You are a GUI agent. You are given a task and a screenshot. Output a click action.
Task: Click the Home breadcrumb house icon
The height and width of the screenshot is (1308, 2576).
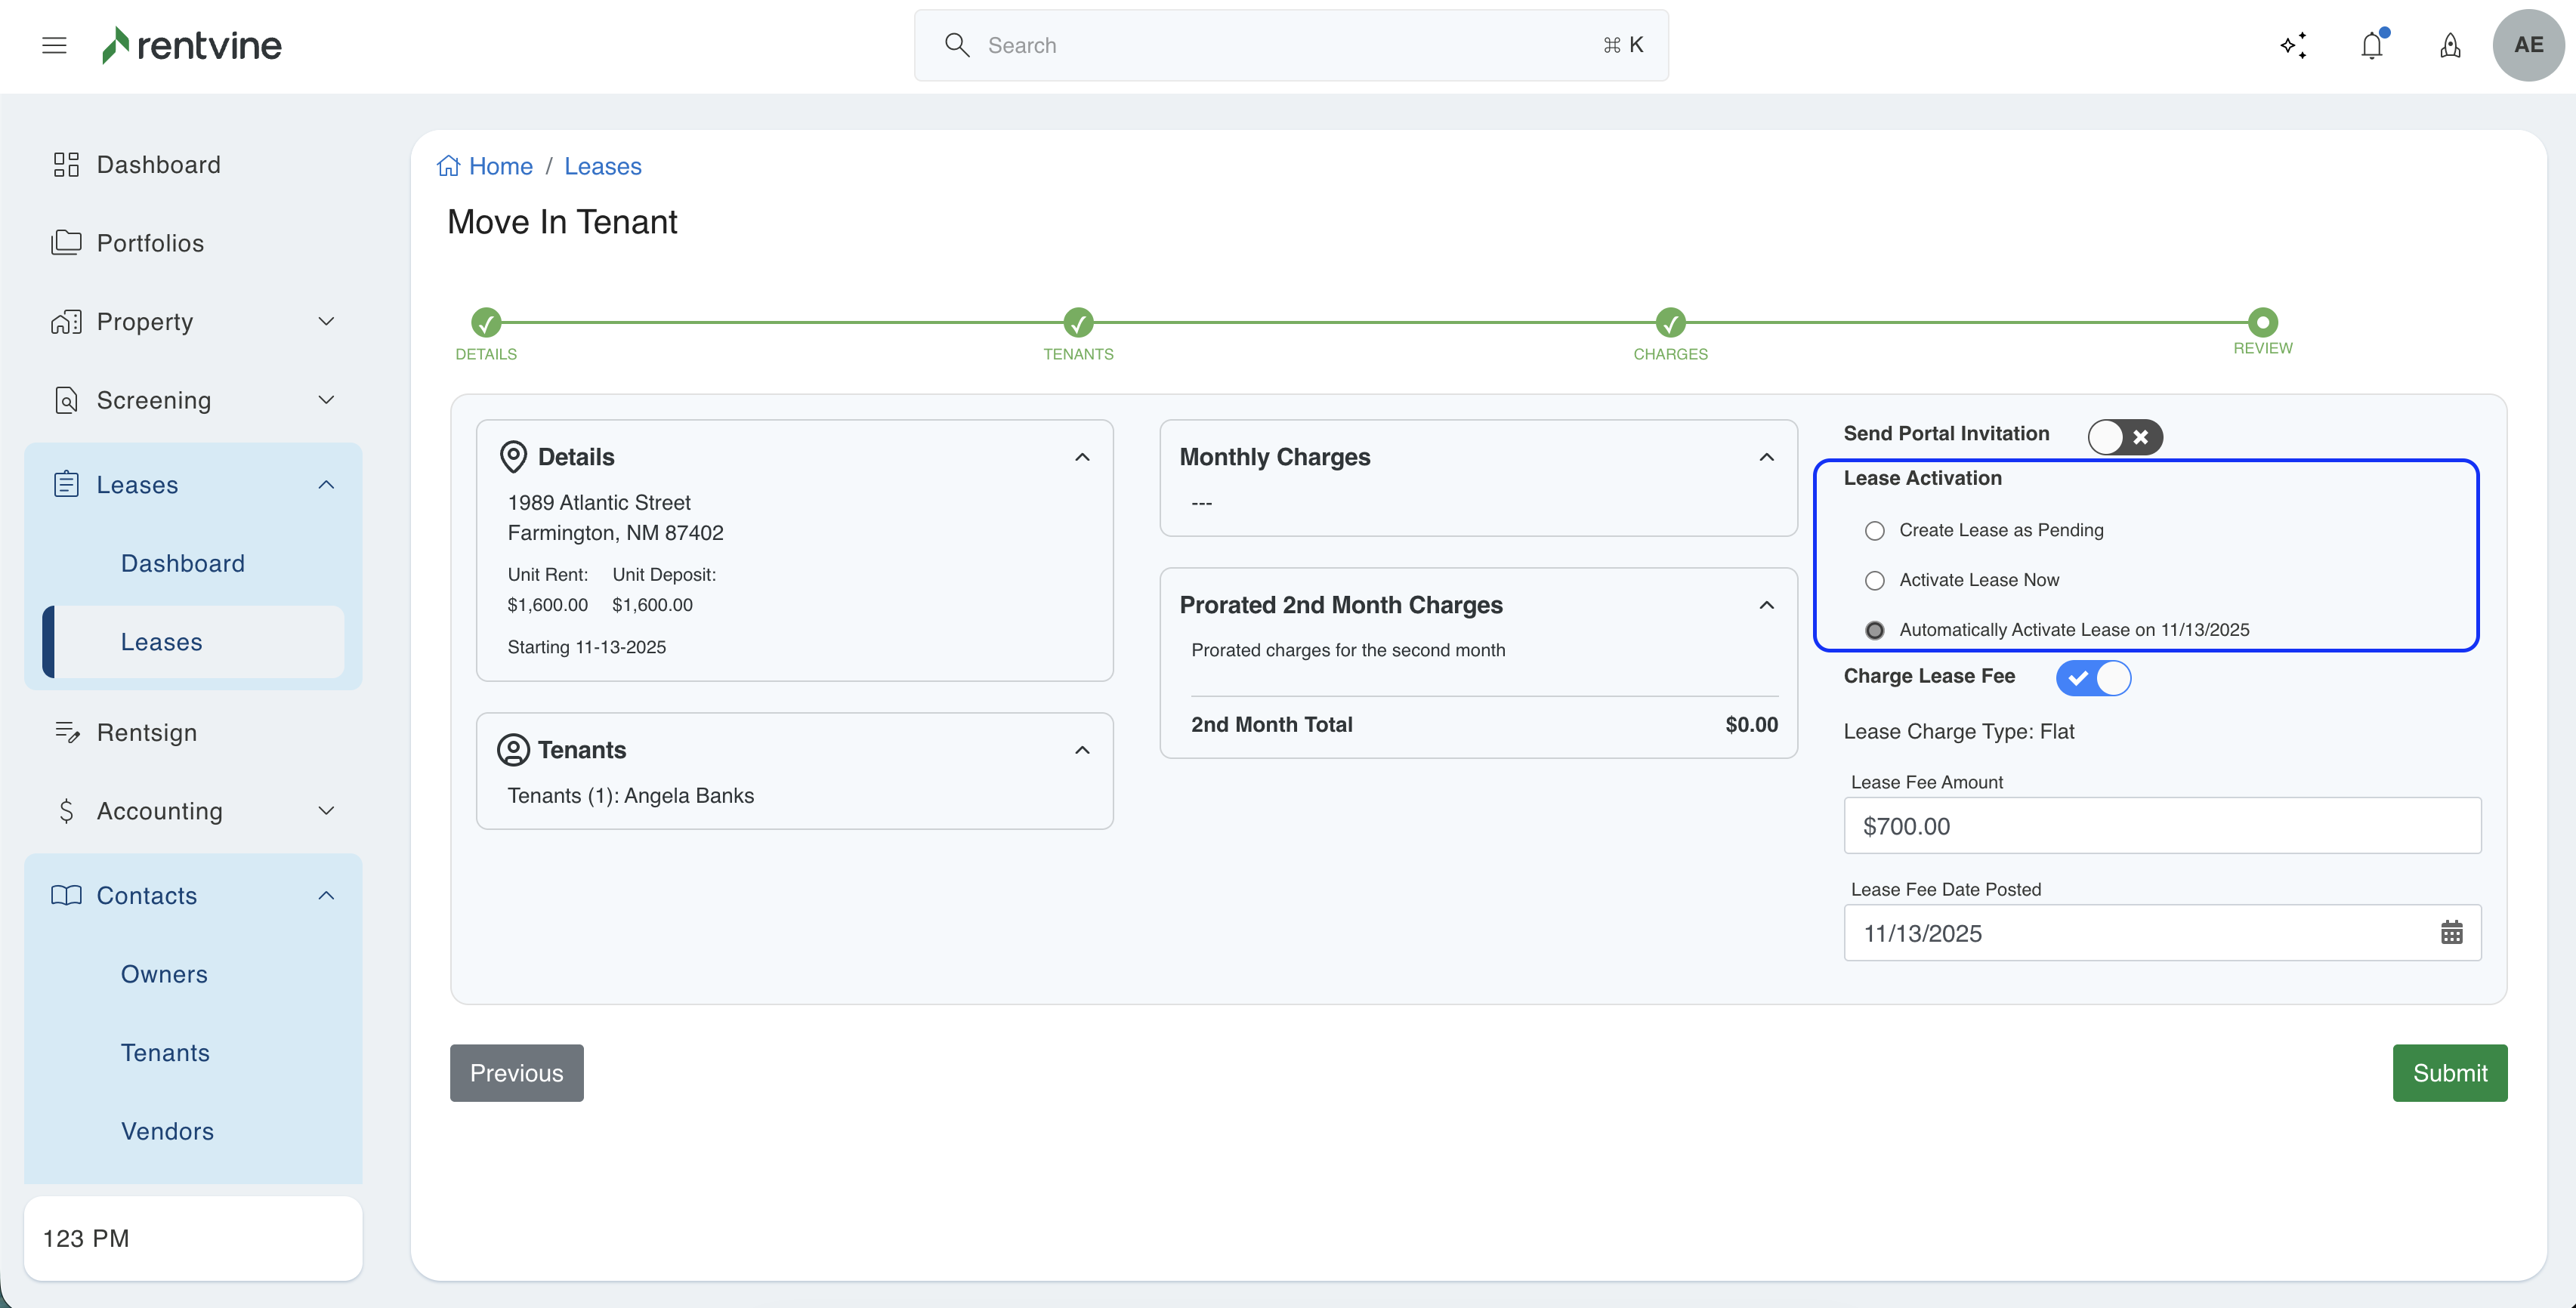pyautogui.click(x=449, y=166)
